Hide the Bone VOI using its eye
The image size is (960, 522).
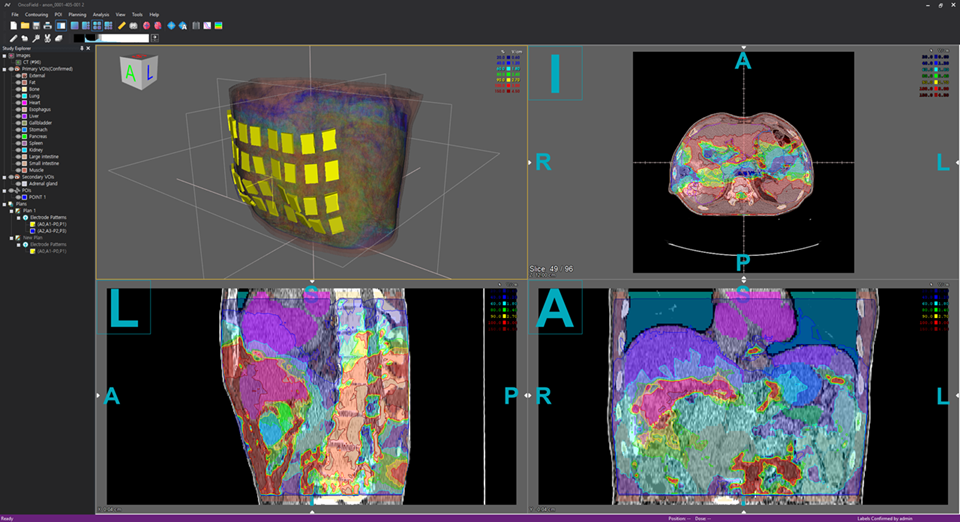18,89
